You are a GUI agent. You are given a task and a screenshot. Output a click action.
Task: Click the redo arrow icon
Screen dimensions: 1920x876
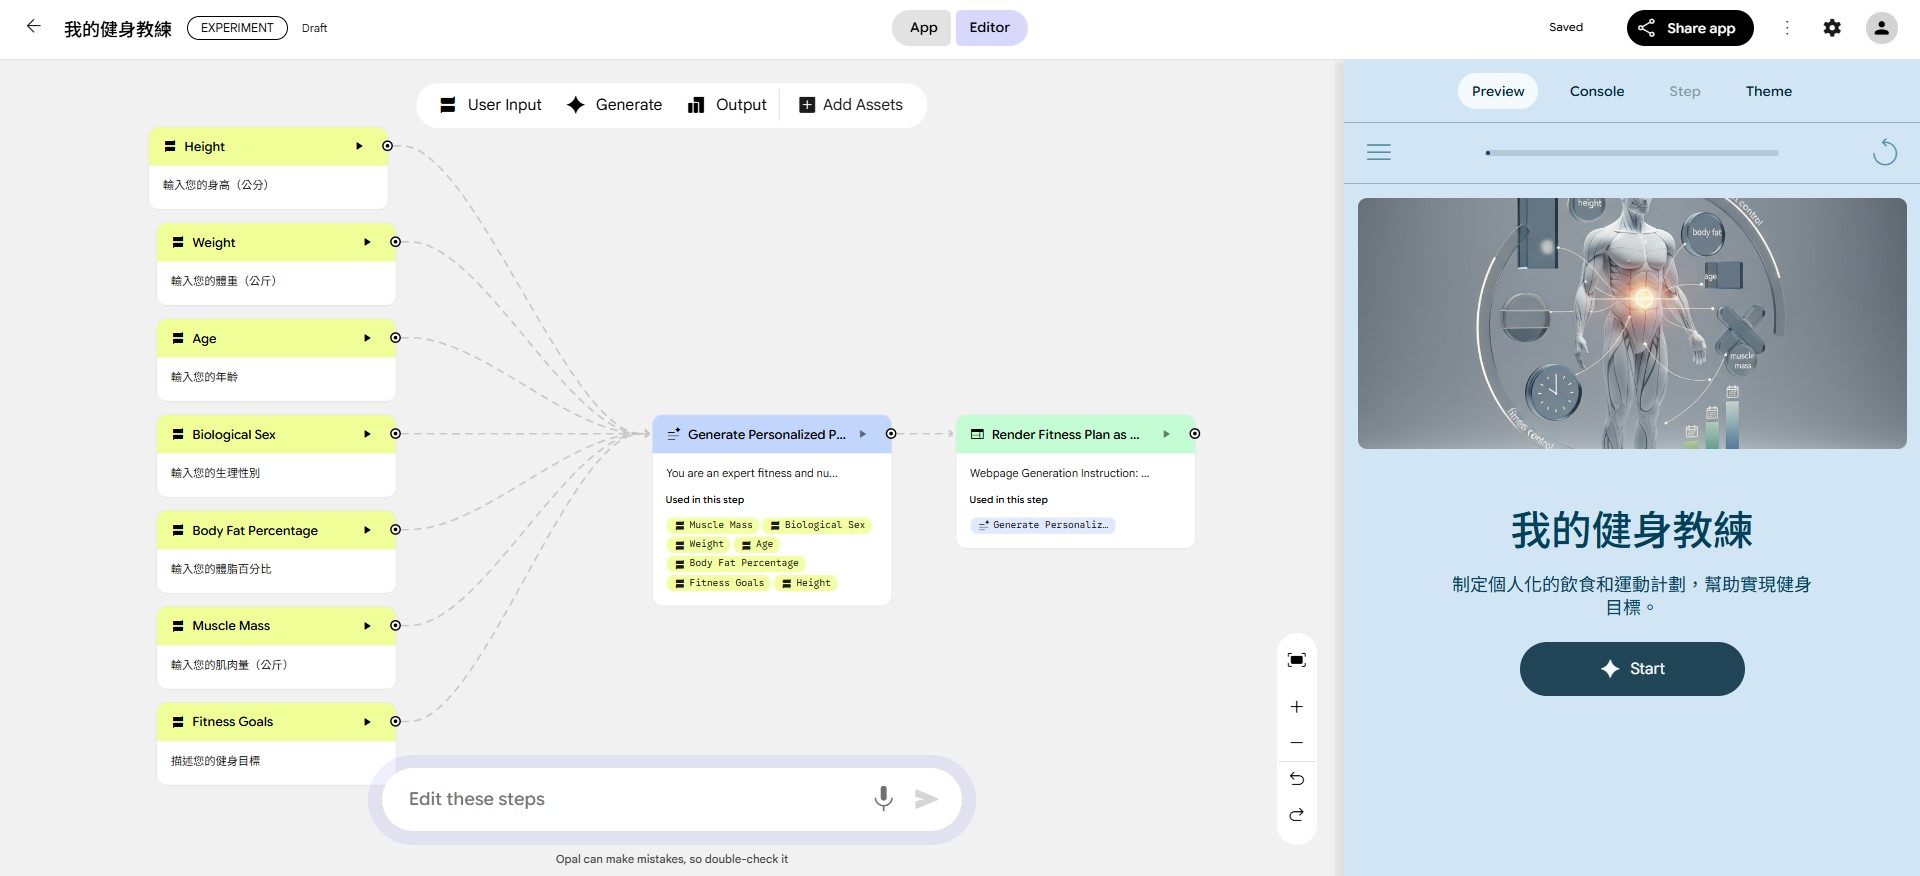(1296, 815)
